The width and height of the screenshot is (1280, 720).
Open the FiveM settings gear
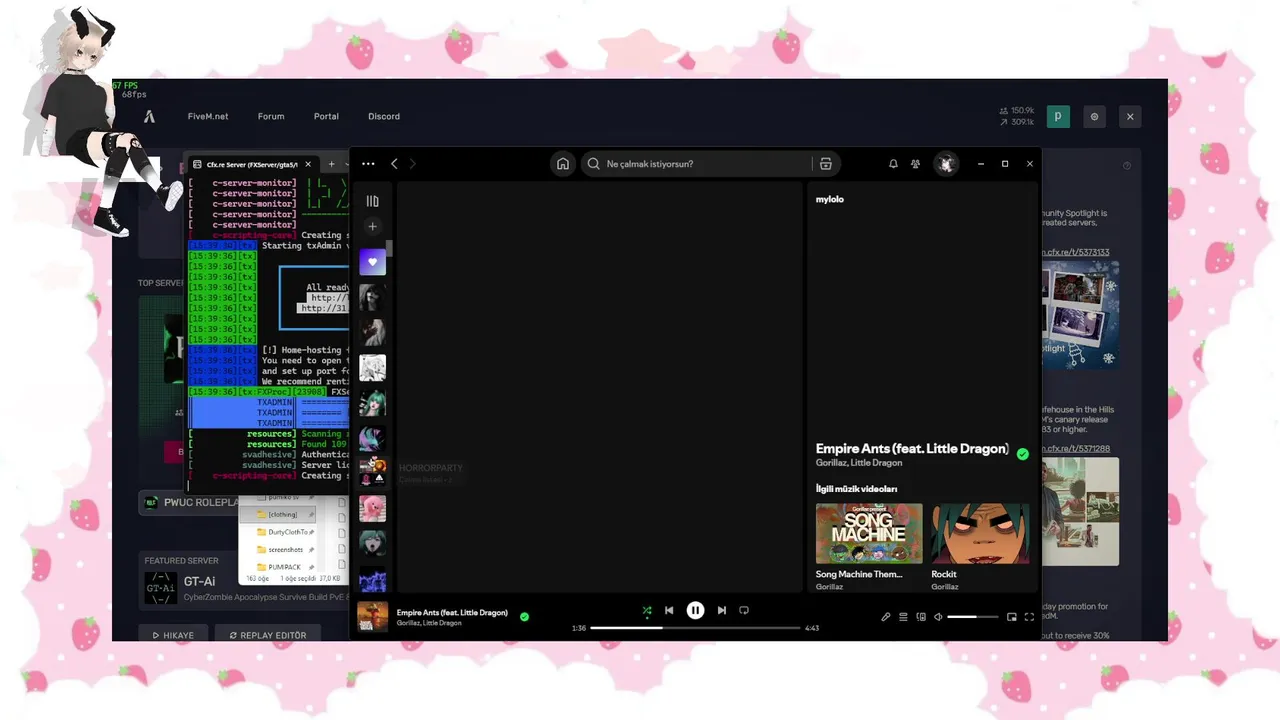click(x=1094, y=116)
